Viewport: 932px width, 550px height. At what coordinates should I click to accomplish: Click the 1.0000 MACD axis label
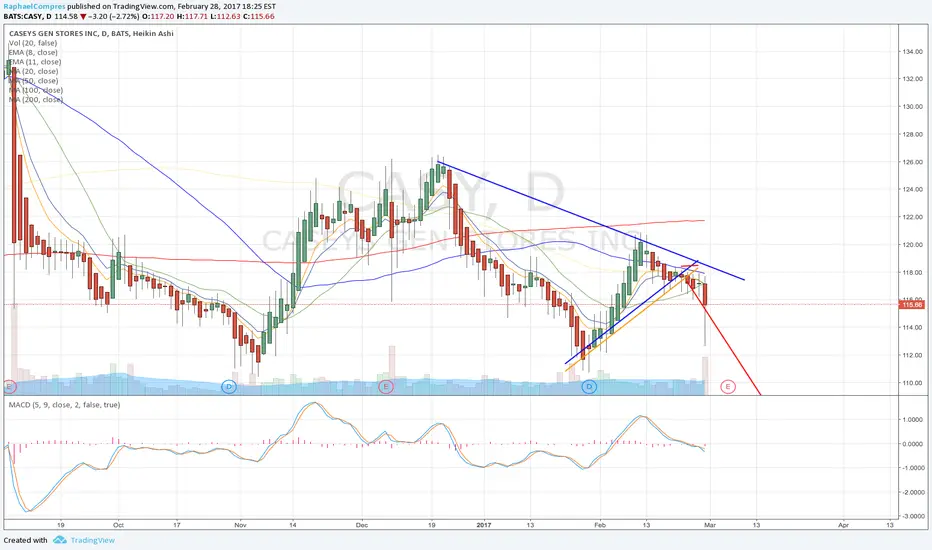coord(912,419)
